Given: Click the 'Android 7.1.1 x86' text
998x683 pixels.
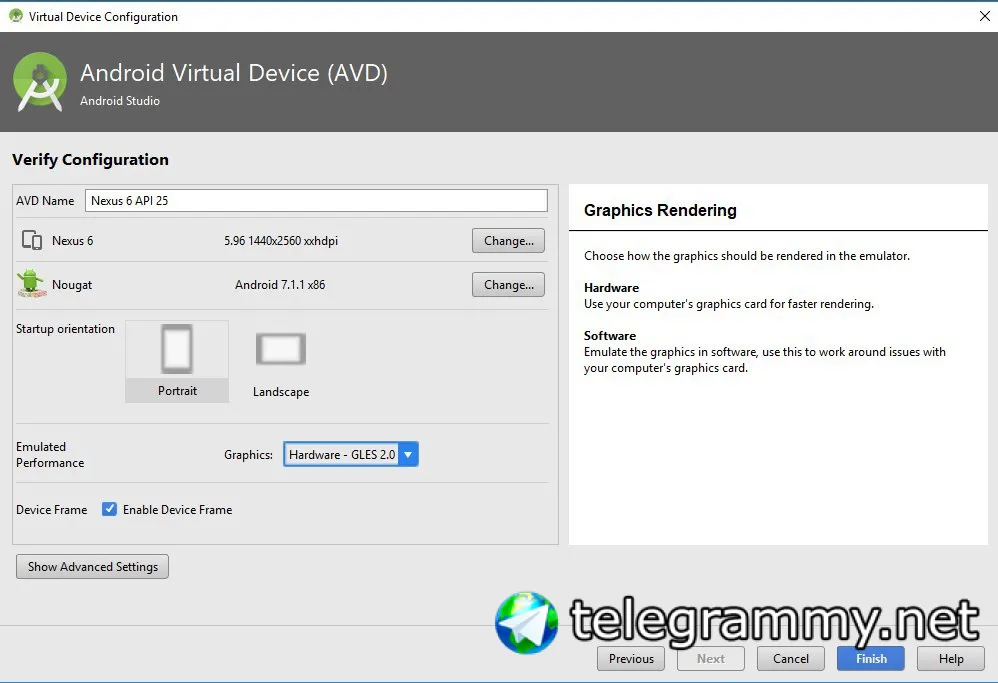Looking at the screenshot, I should coord(280,285).
